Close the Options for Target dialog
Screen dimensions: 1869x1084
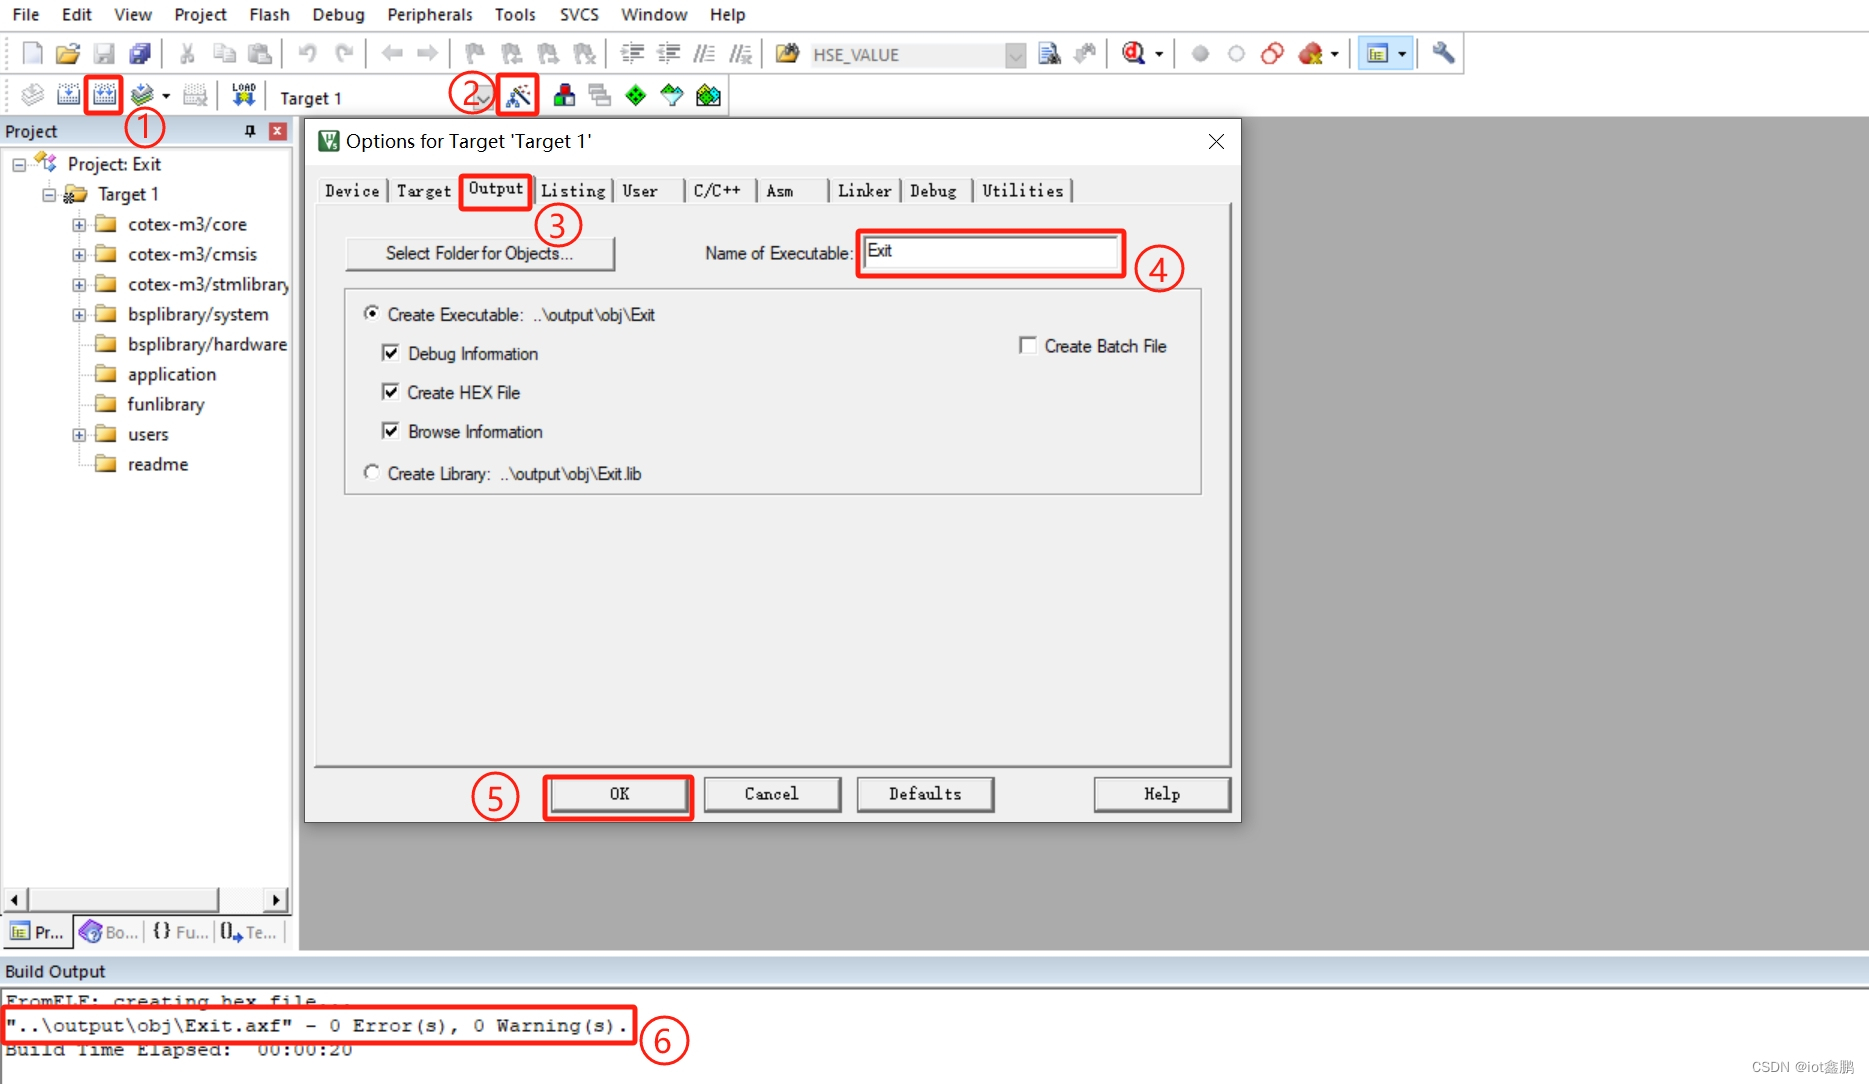point(1216,142)
